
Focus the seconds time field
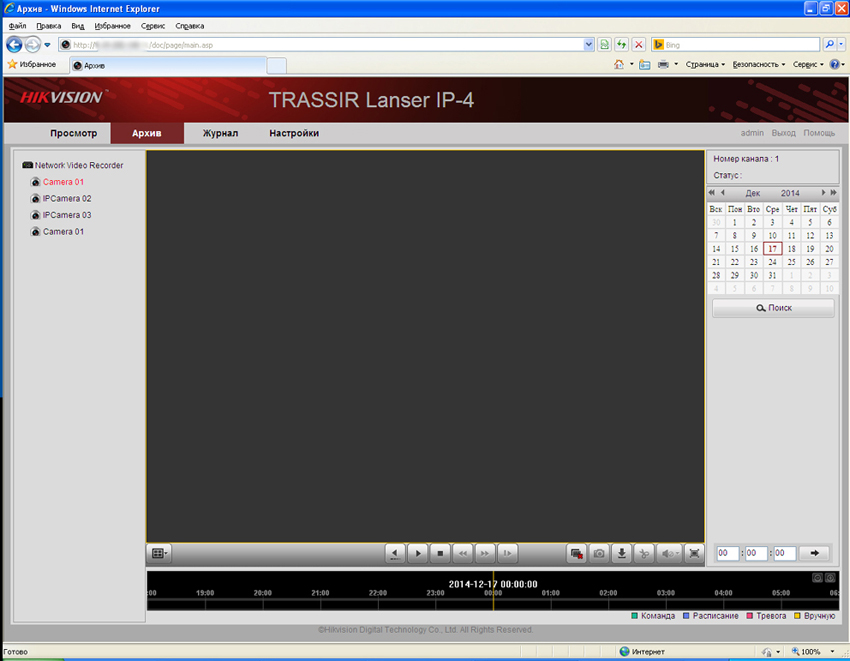pyautogui.click(x=785, y=553)
